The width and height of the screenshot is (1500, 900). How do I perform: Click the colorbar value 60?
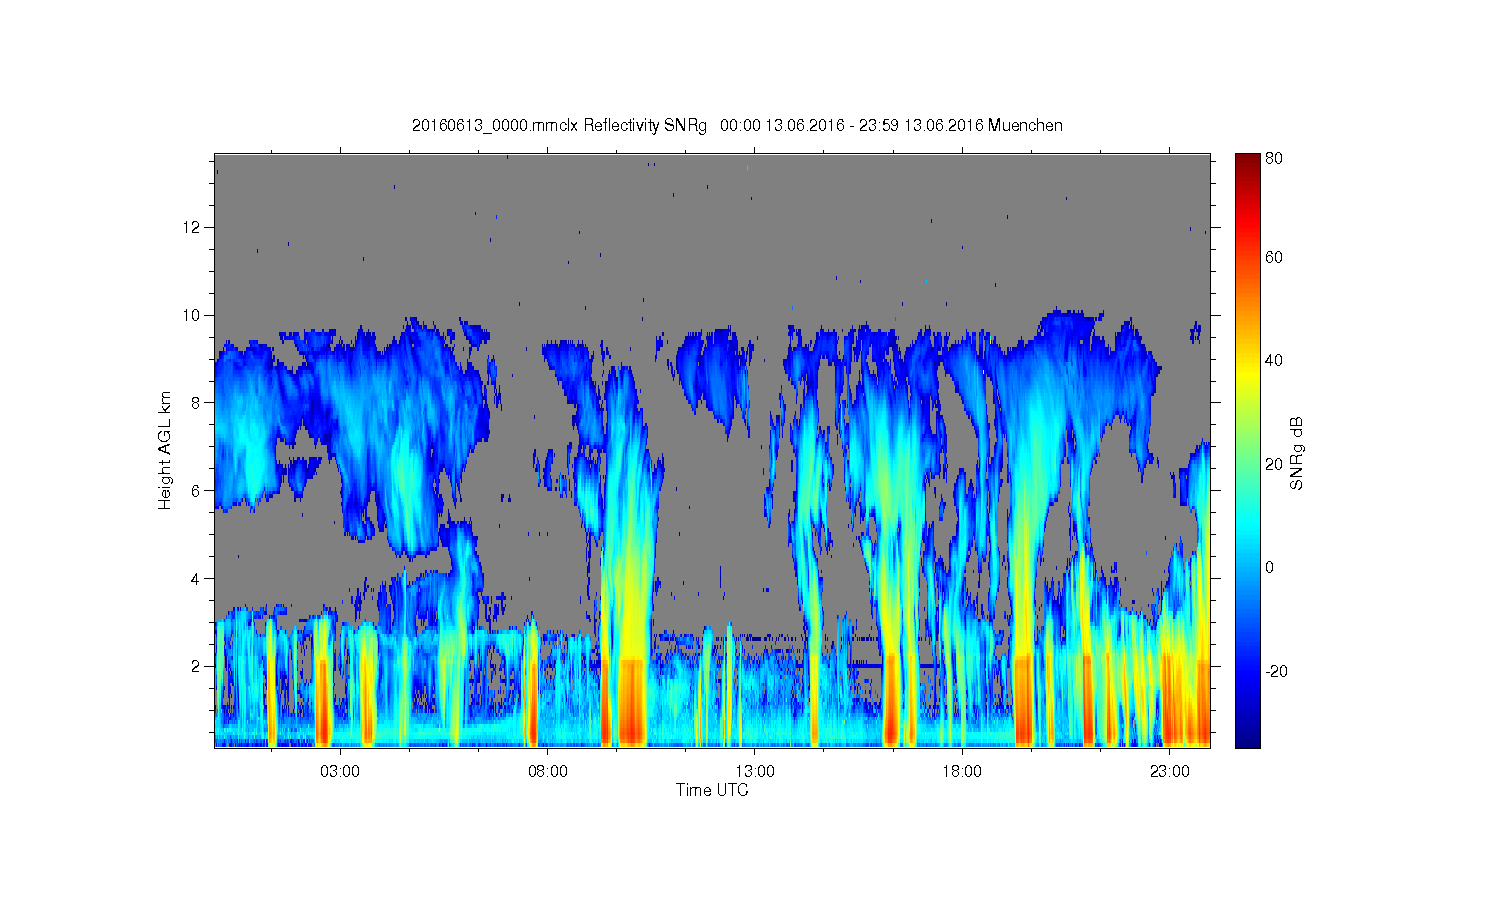coord(1274,257)
